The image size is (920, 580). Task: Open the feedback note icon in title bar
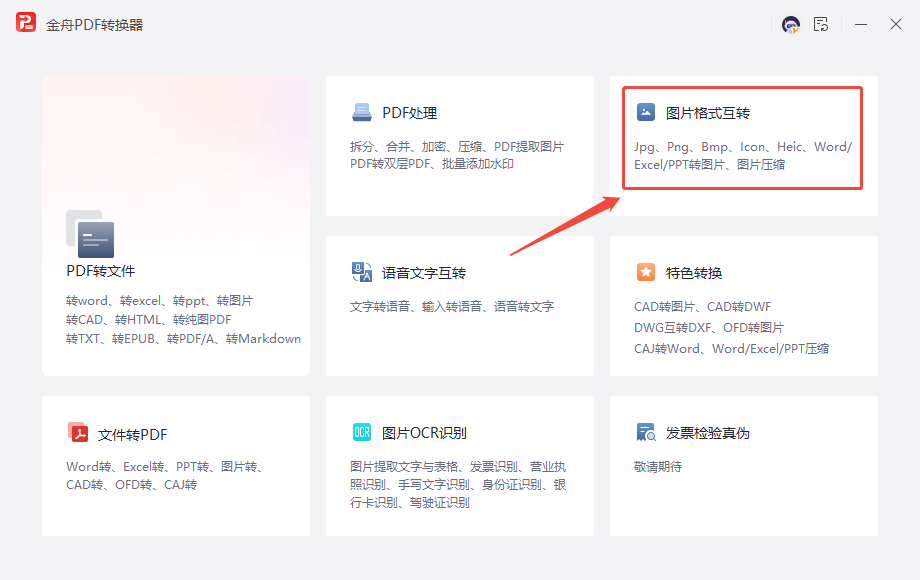click(x=821, y=24)
